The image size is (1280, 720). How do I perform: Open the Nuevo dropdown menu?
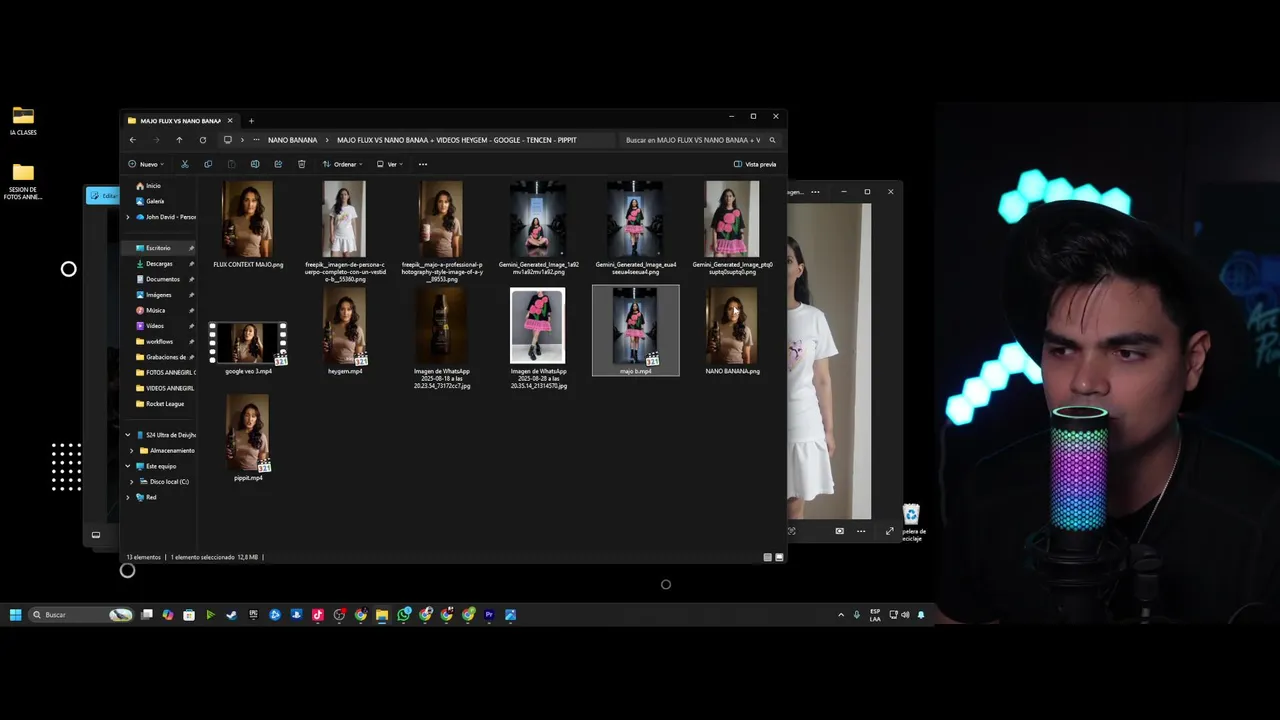tap(146, 164)
